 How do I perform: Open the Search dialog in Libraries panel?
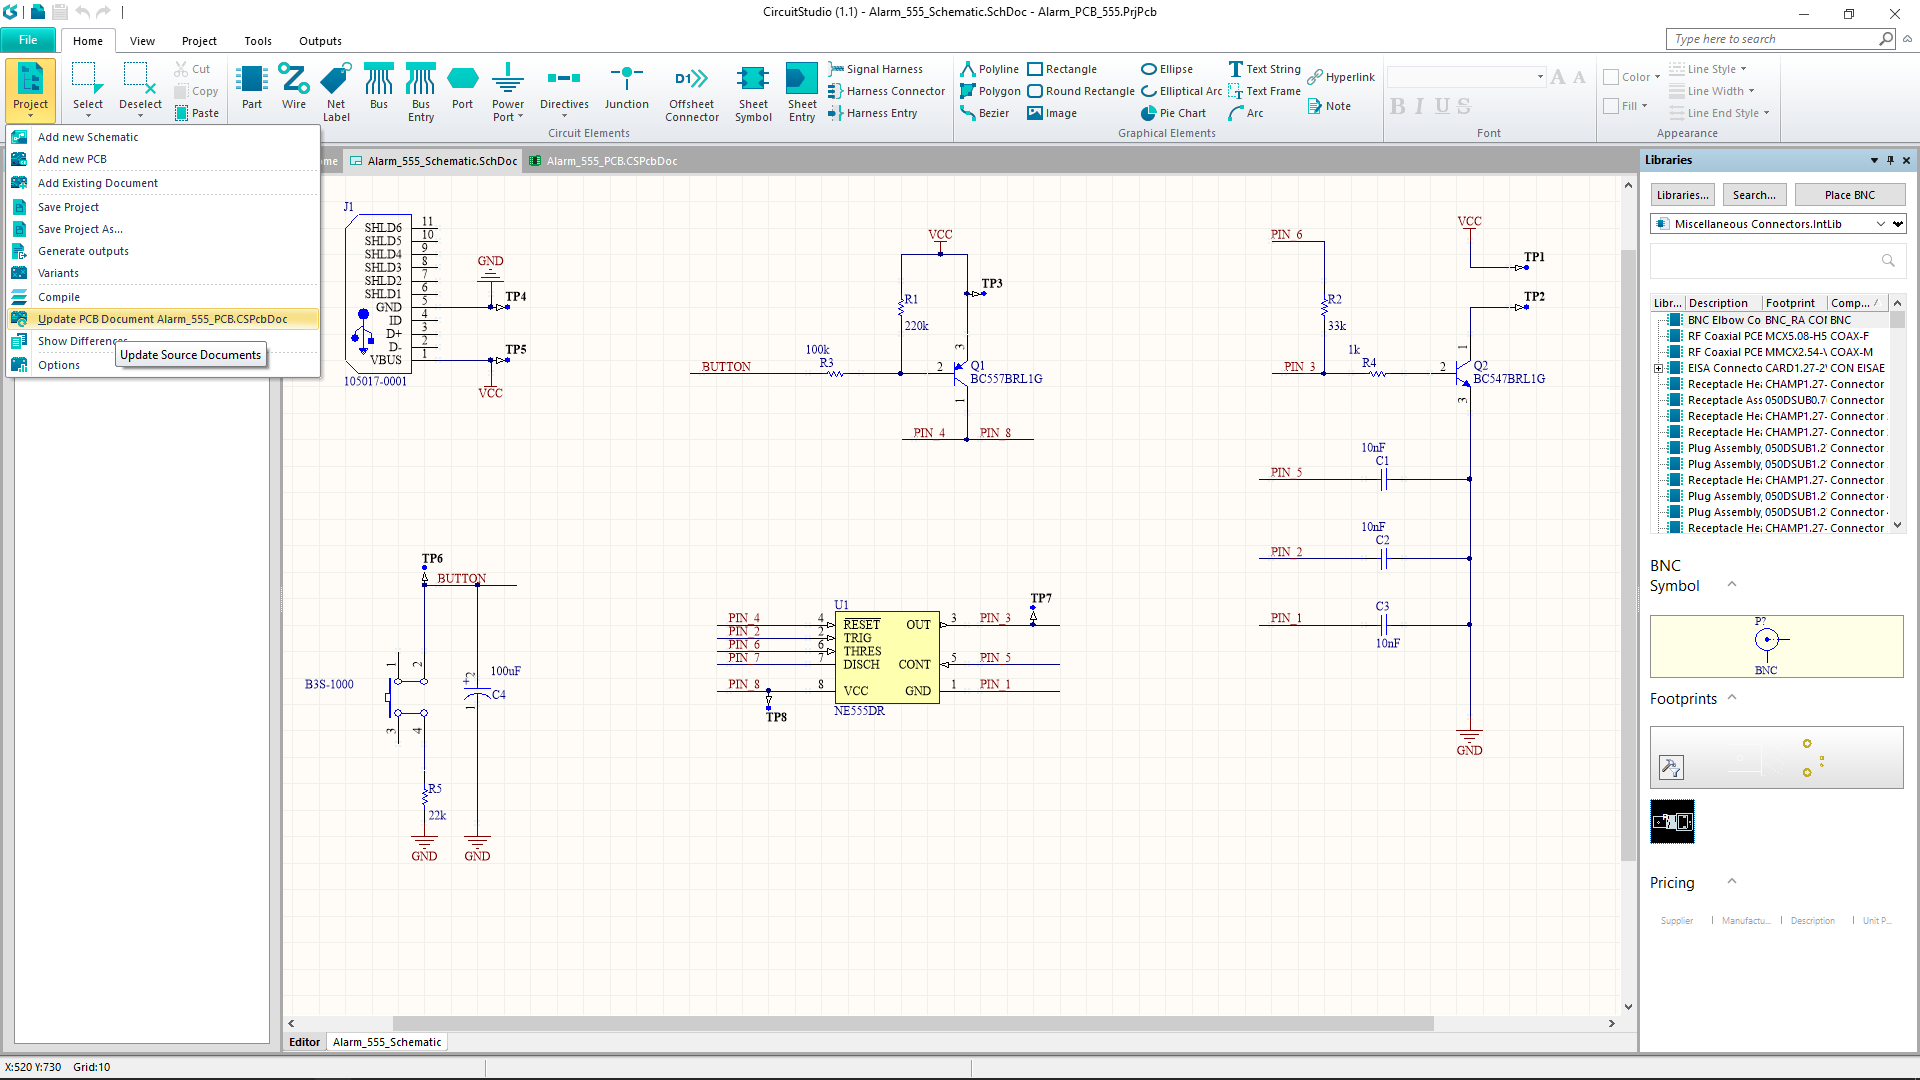point(1754,194)
